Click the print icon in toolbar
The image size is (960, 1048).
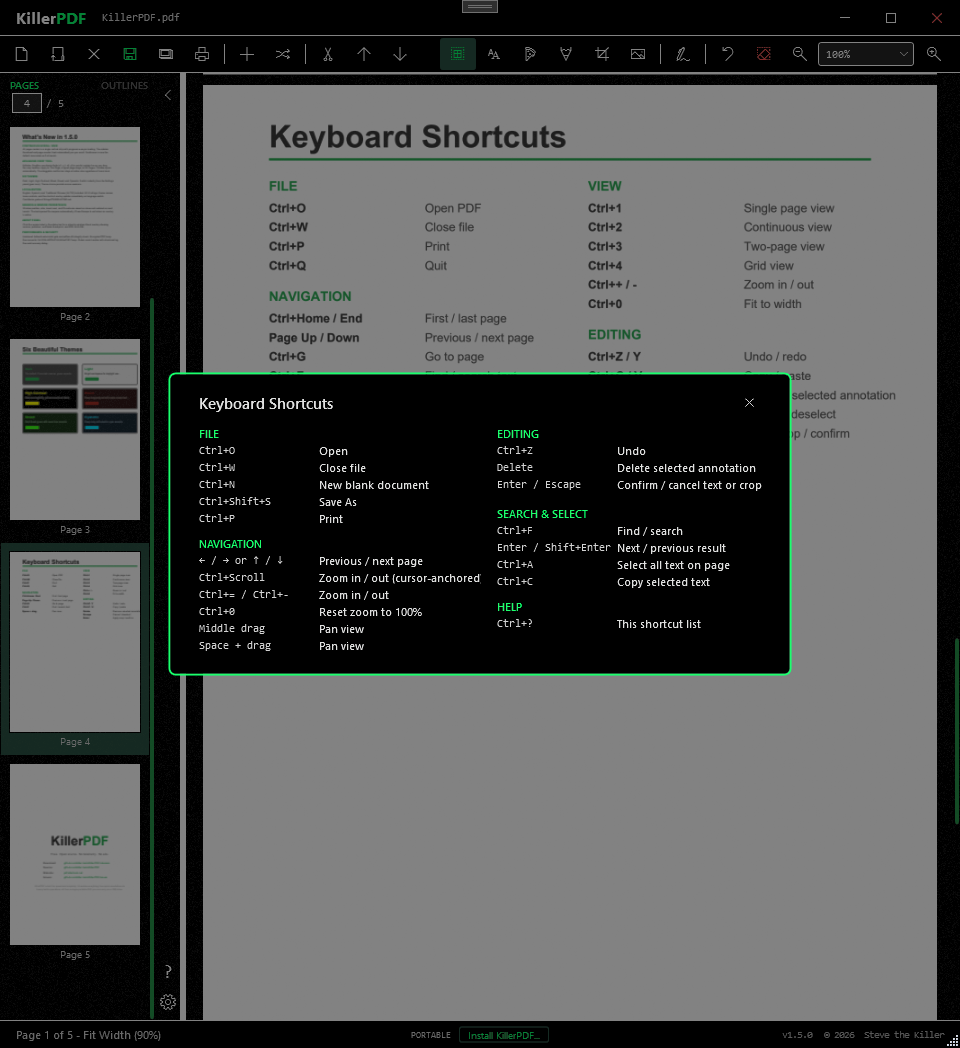[x=202, y=54]
